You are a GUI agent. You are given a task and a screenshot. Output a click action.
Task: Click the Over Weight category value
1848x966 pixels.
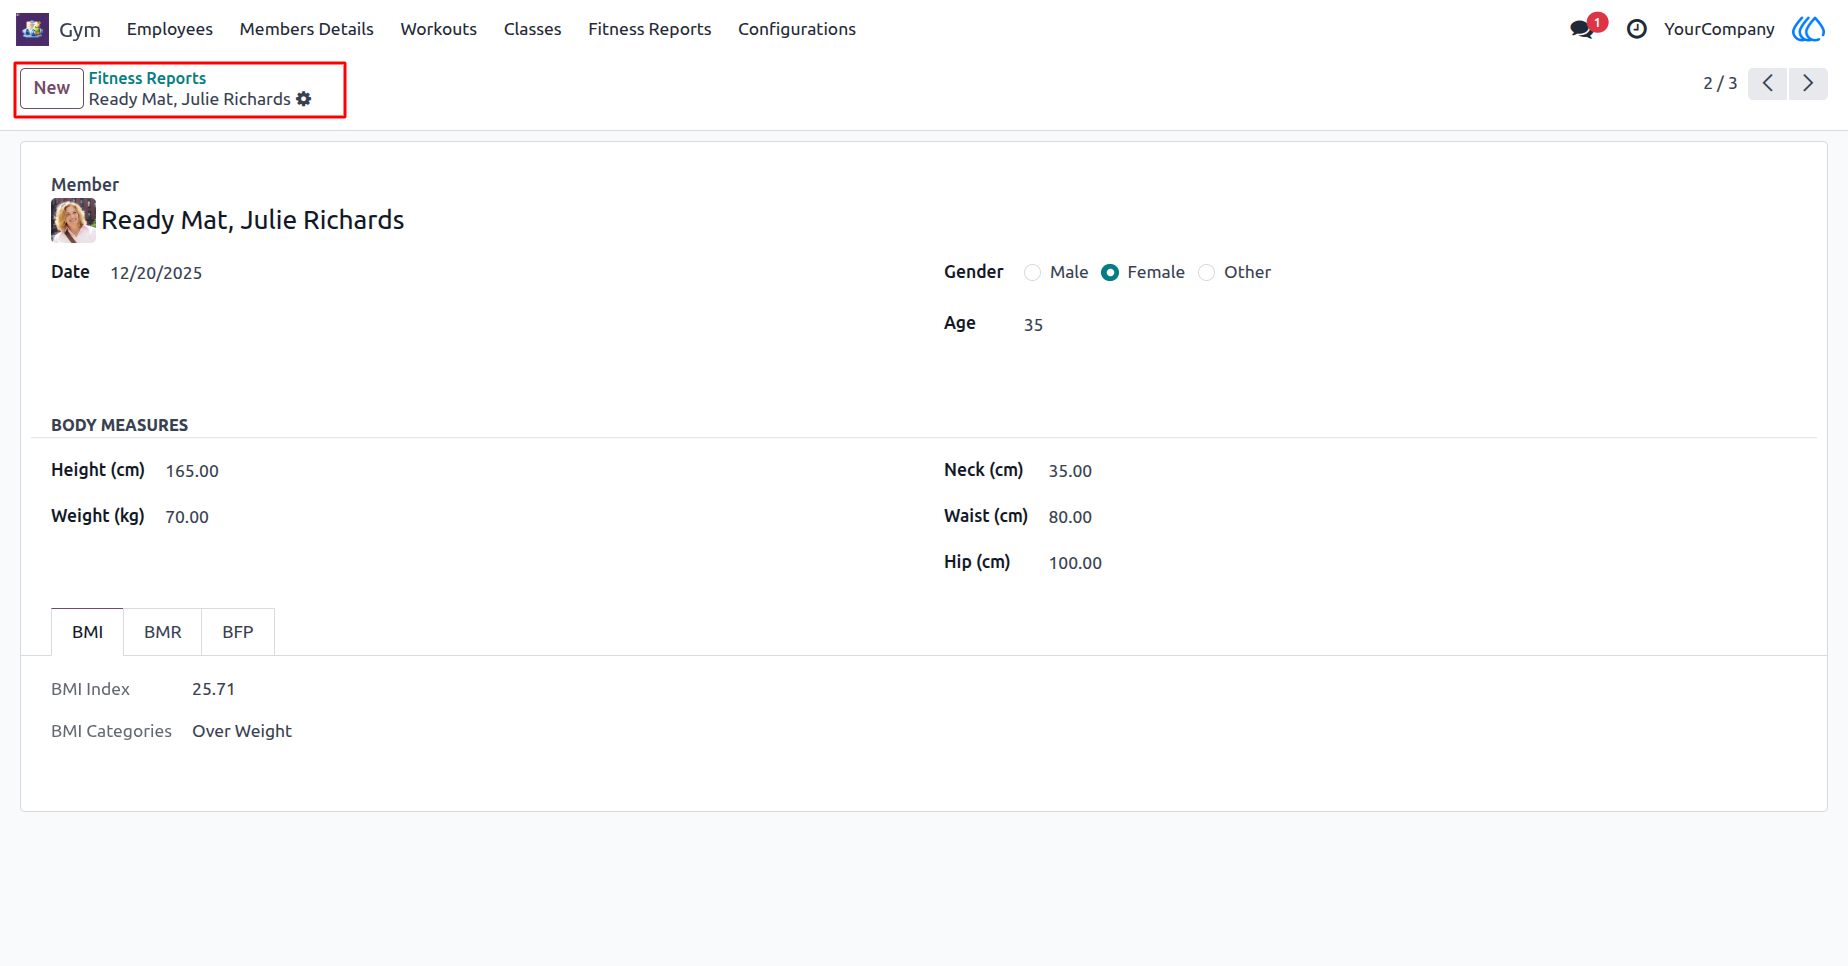click(x=242, y=731)
